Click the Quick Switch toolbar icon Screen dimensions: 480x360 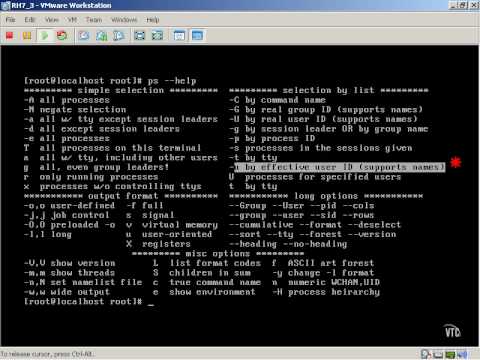[157, 35]
